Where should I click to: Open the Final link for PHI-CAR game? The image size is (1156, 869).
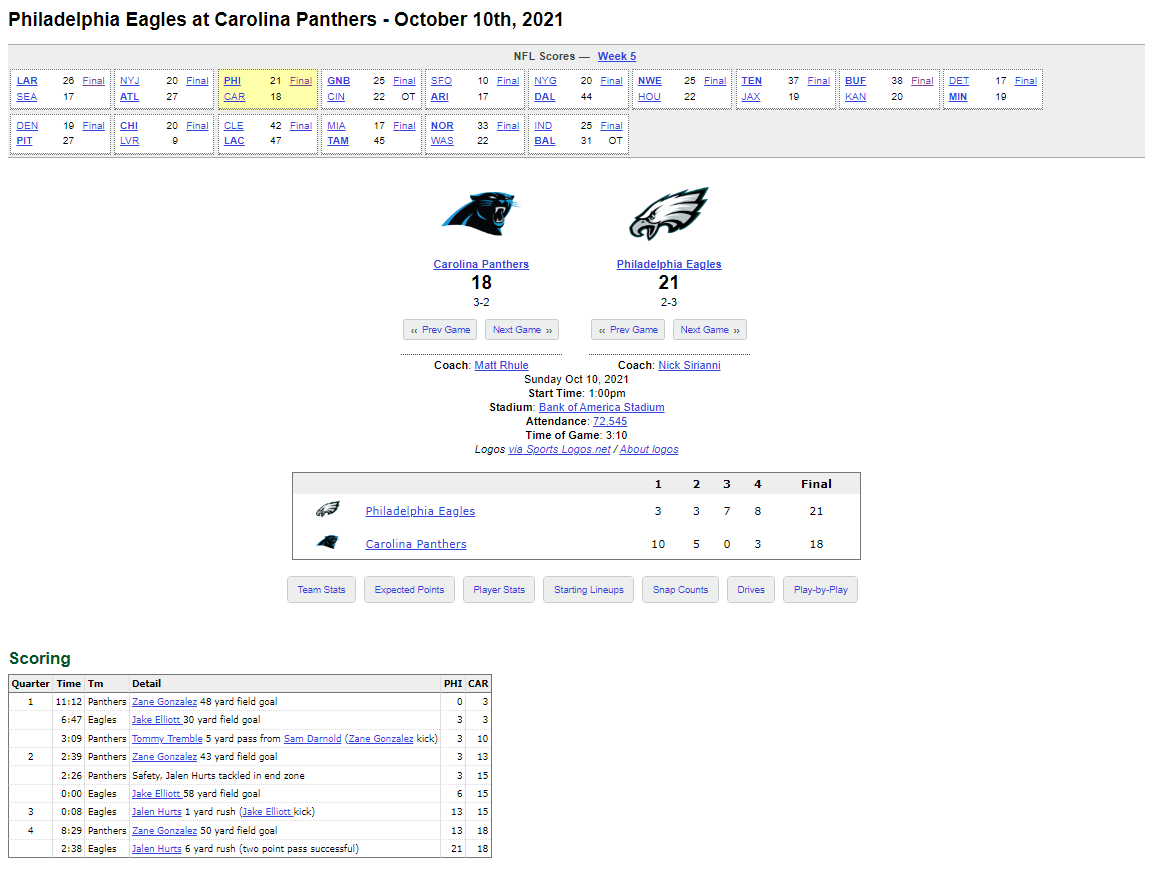click(x=301, y=80)
